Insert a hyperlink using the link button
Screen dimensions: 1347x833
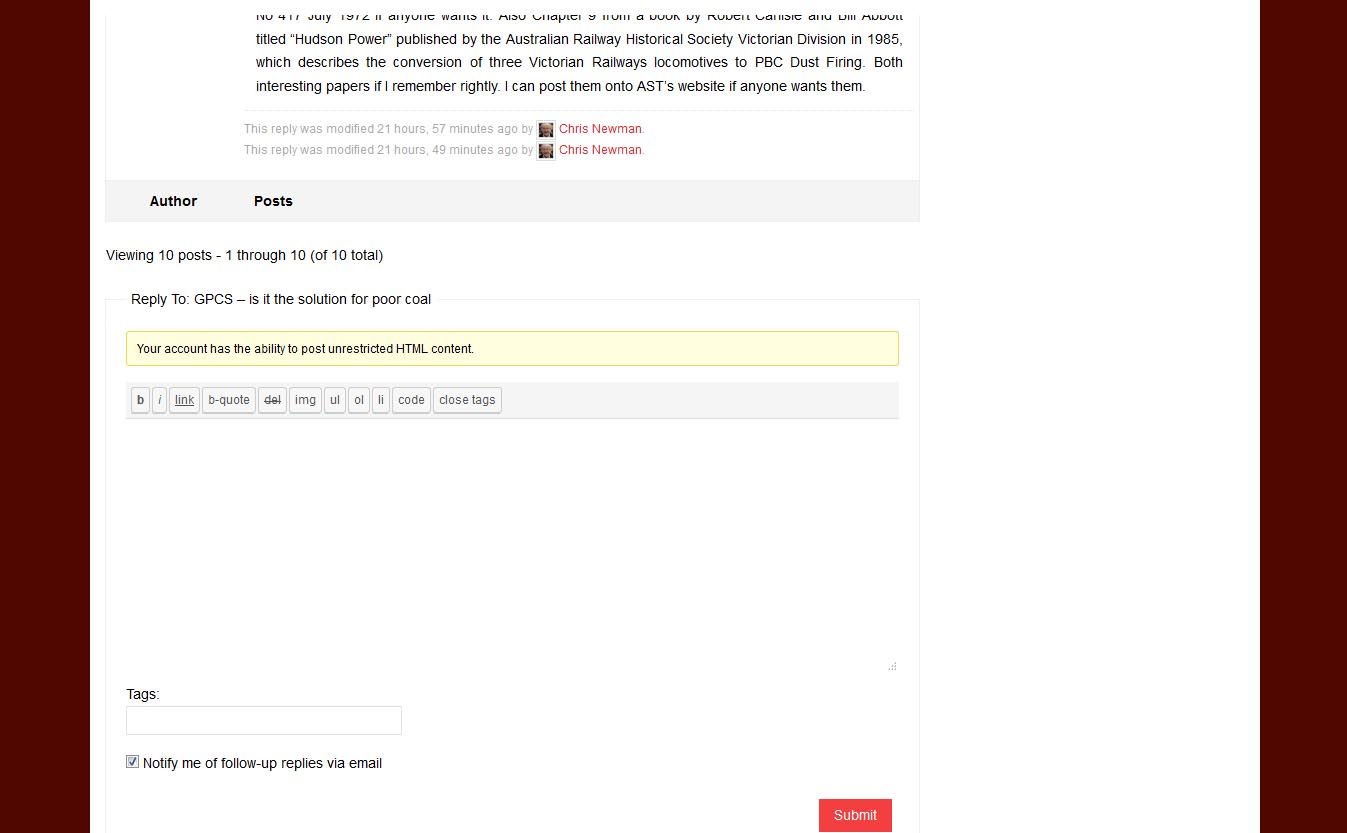coord(184,400)
